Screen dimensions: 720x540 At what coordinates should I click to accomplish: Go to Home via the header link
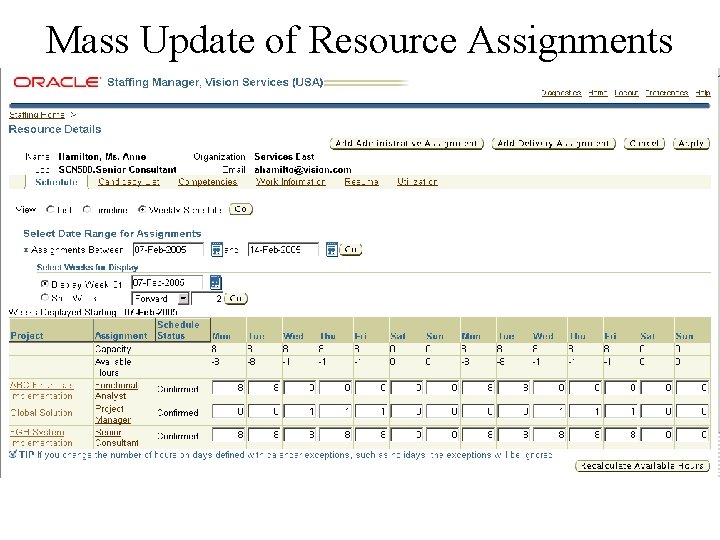[598, 93]
